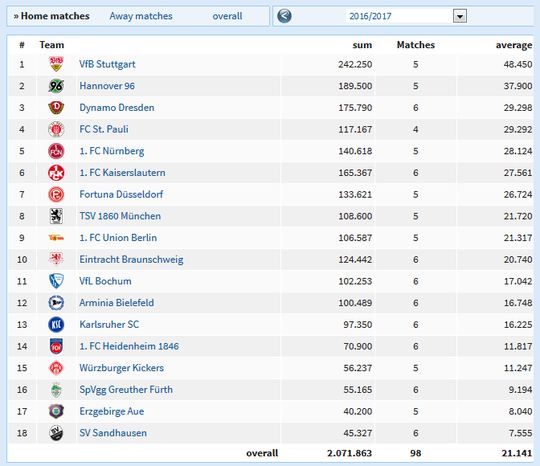Click the TSV 1860 München lion crest
Screen dimensions: 540x466
tap(56, 216)
